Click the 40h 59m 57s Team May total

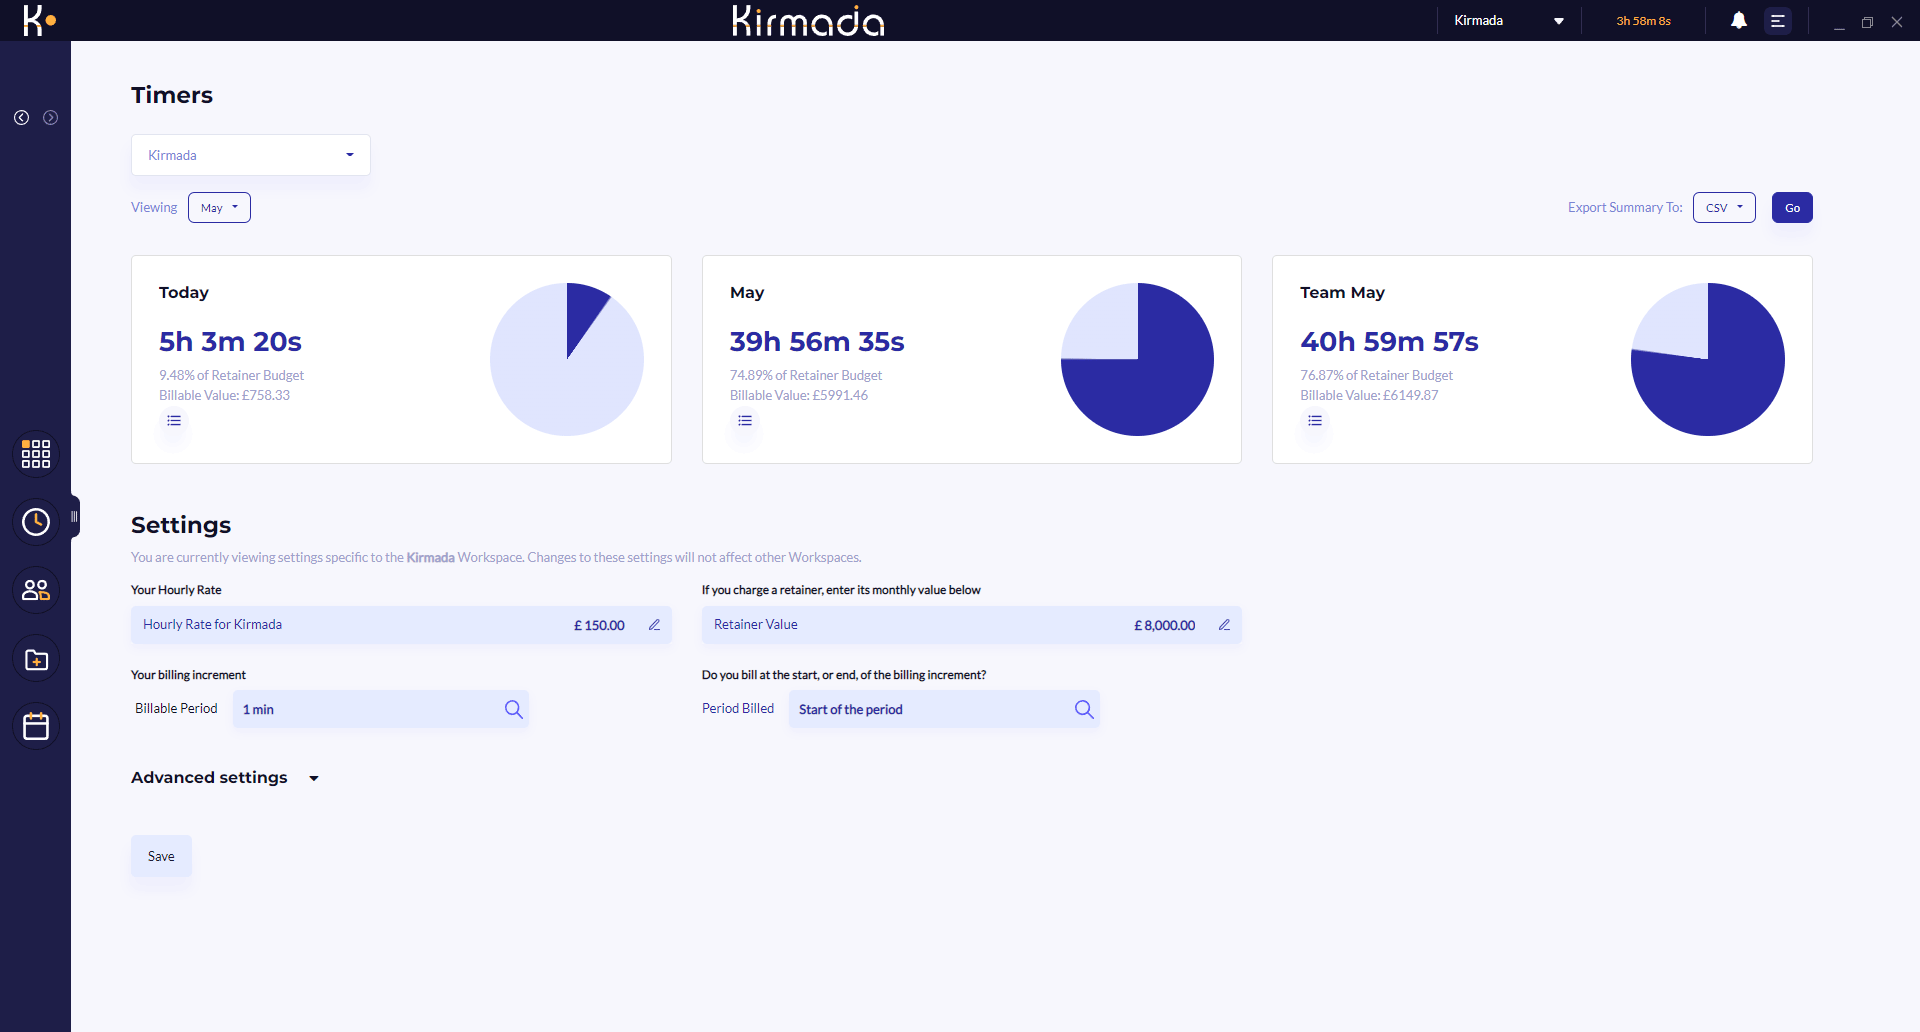pos(1389,342)
